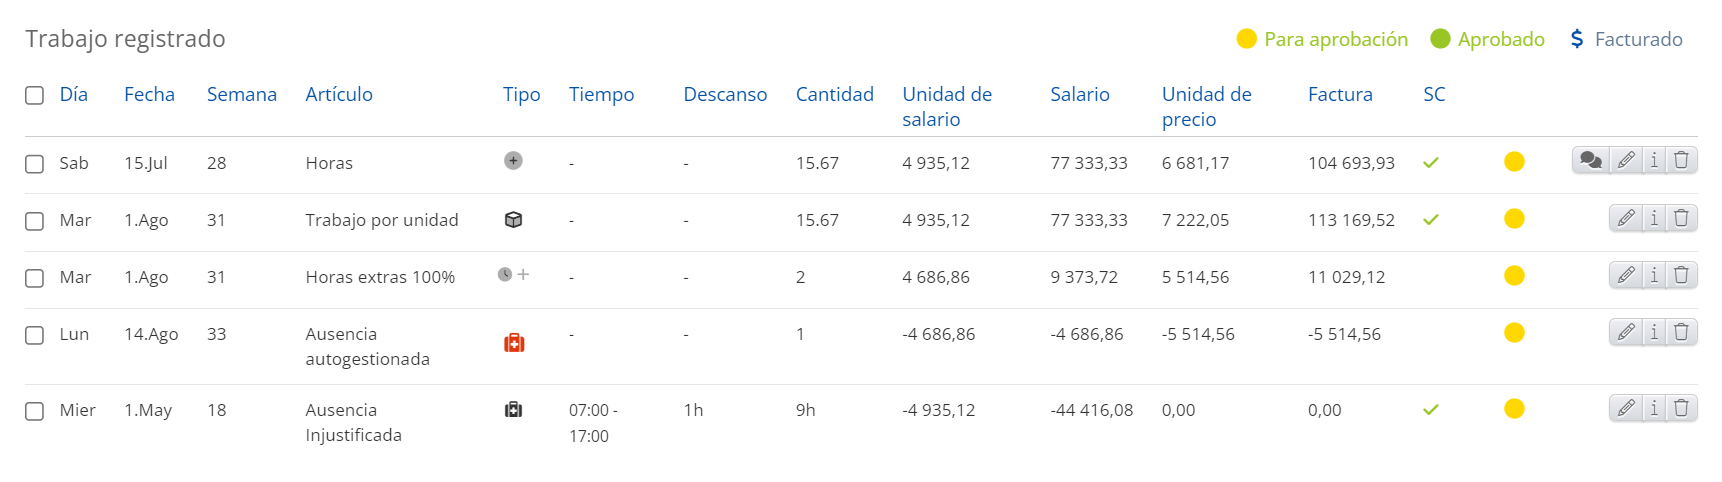
Task: Click the yellow status dot on Sab row
Action: 1514,162
